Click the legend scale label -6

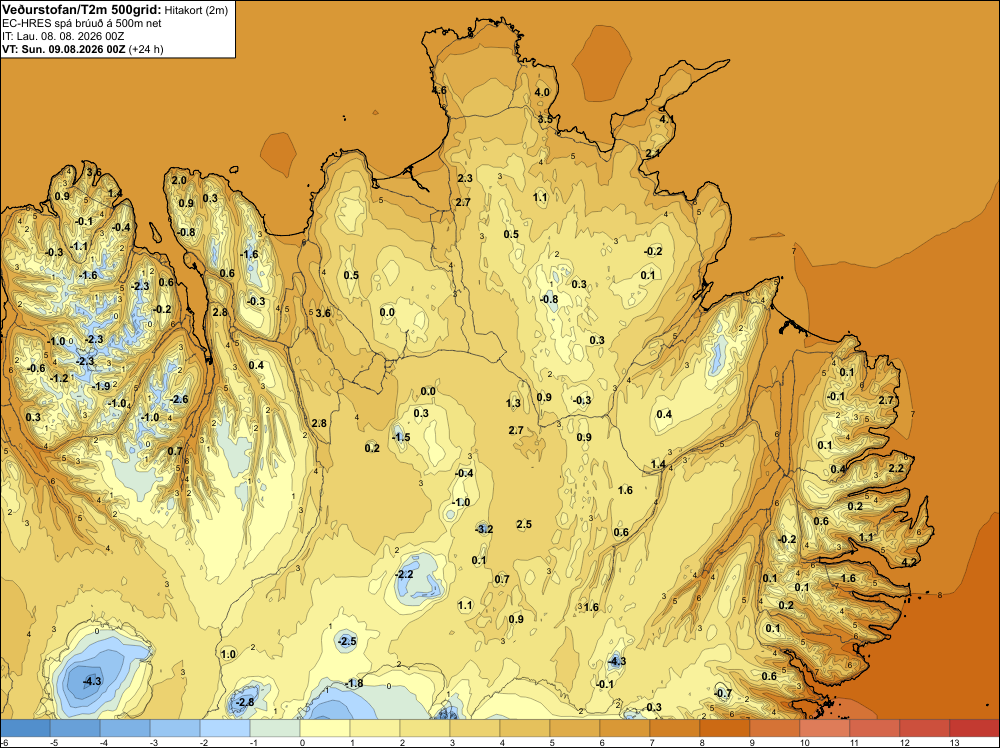[5, 742]
